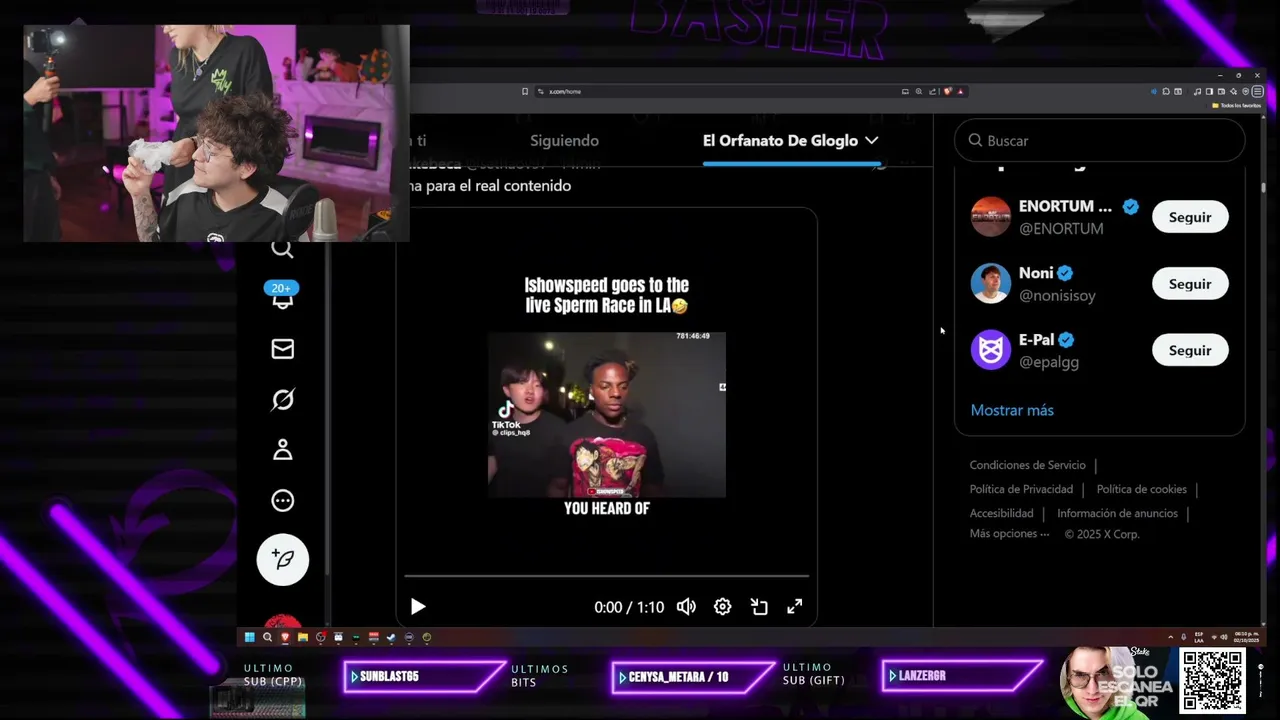Play the Ishowspeed video
Viewport: 1280px width, 720px height.
tap(418, 607)
